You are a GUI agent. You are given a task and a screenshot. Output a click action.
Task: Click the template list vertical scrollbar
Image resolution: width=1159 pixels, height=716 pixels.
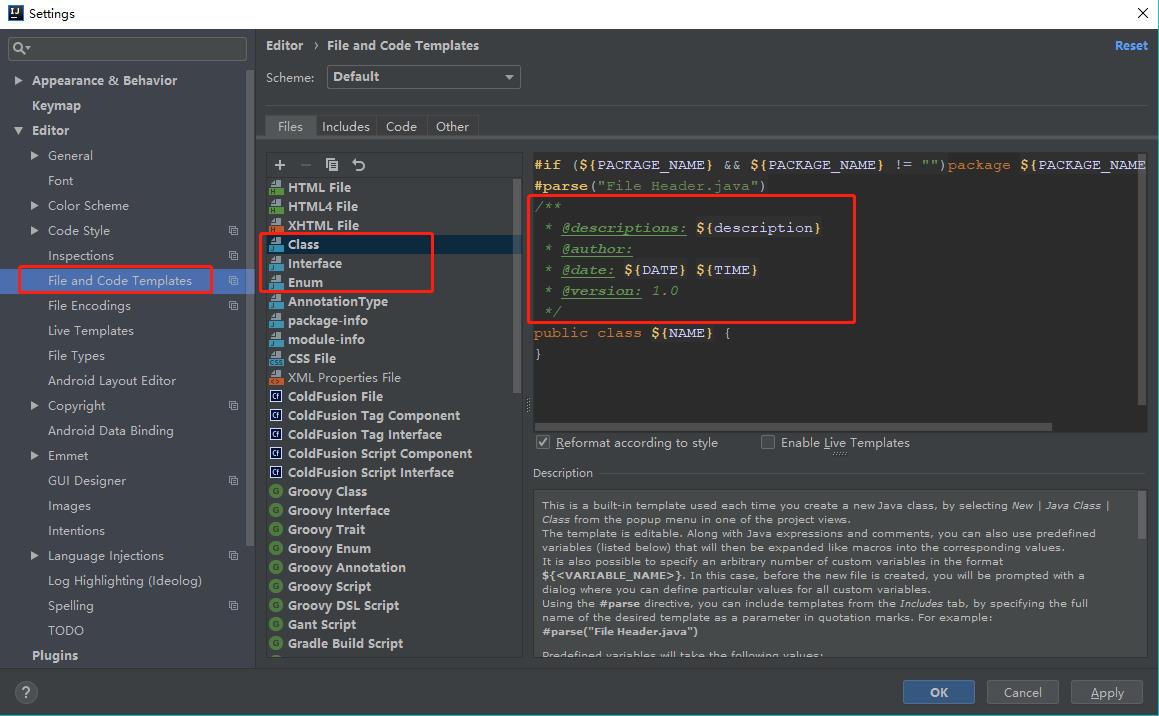517,286
